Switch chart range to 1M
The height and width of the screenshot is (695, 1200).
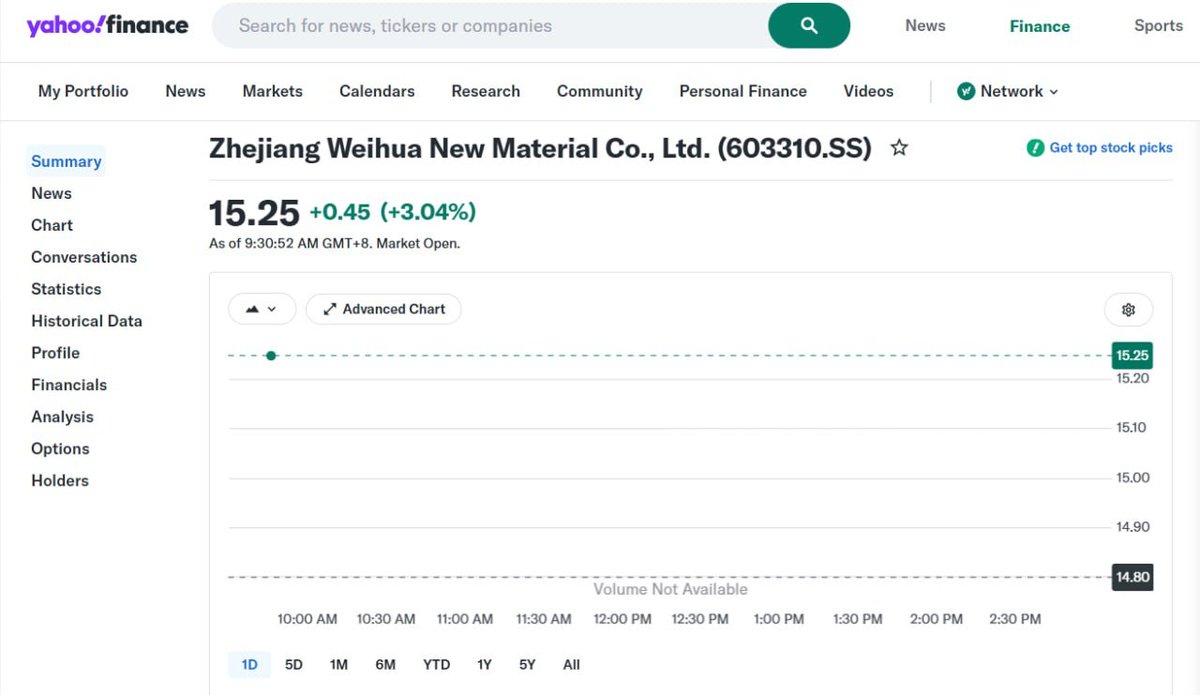(x=339, y=664)
